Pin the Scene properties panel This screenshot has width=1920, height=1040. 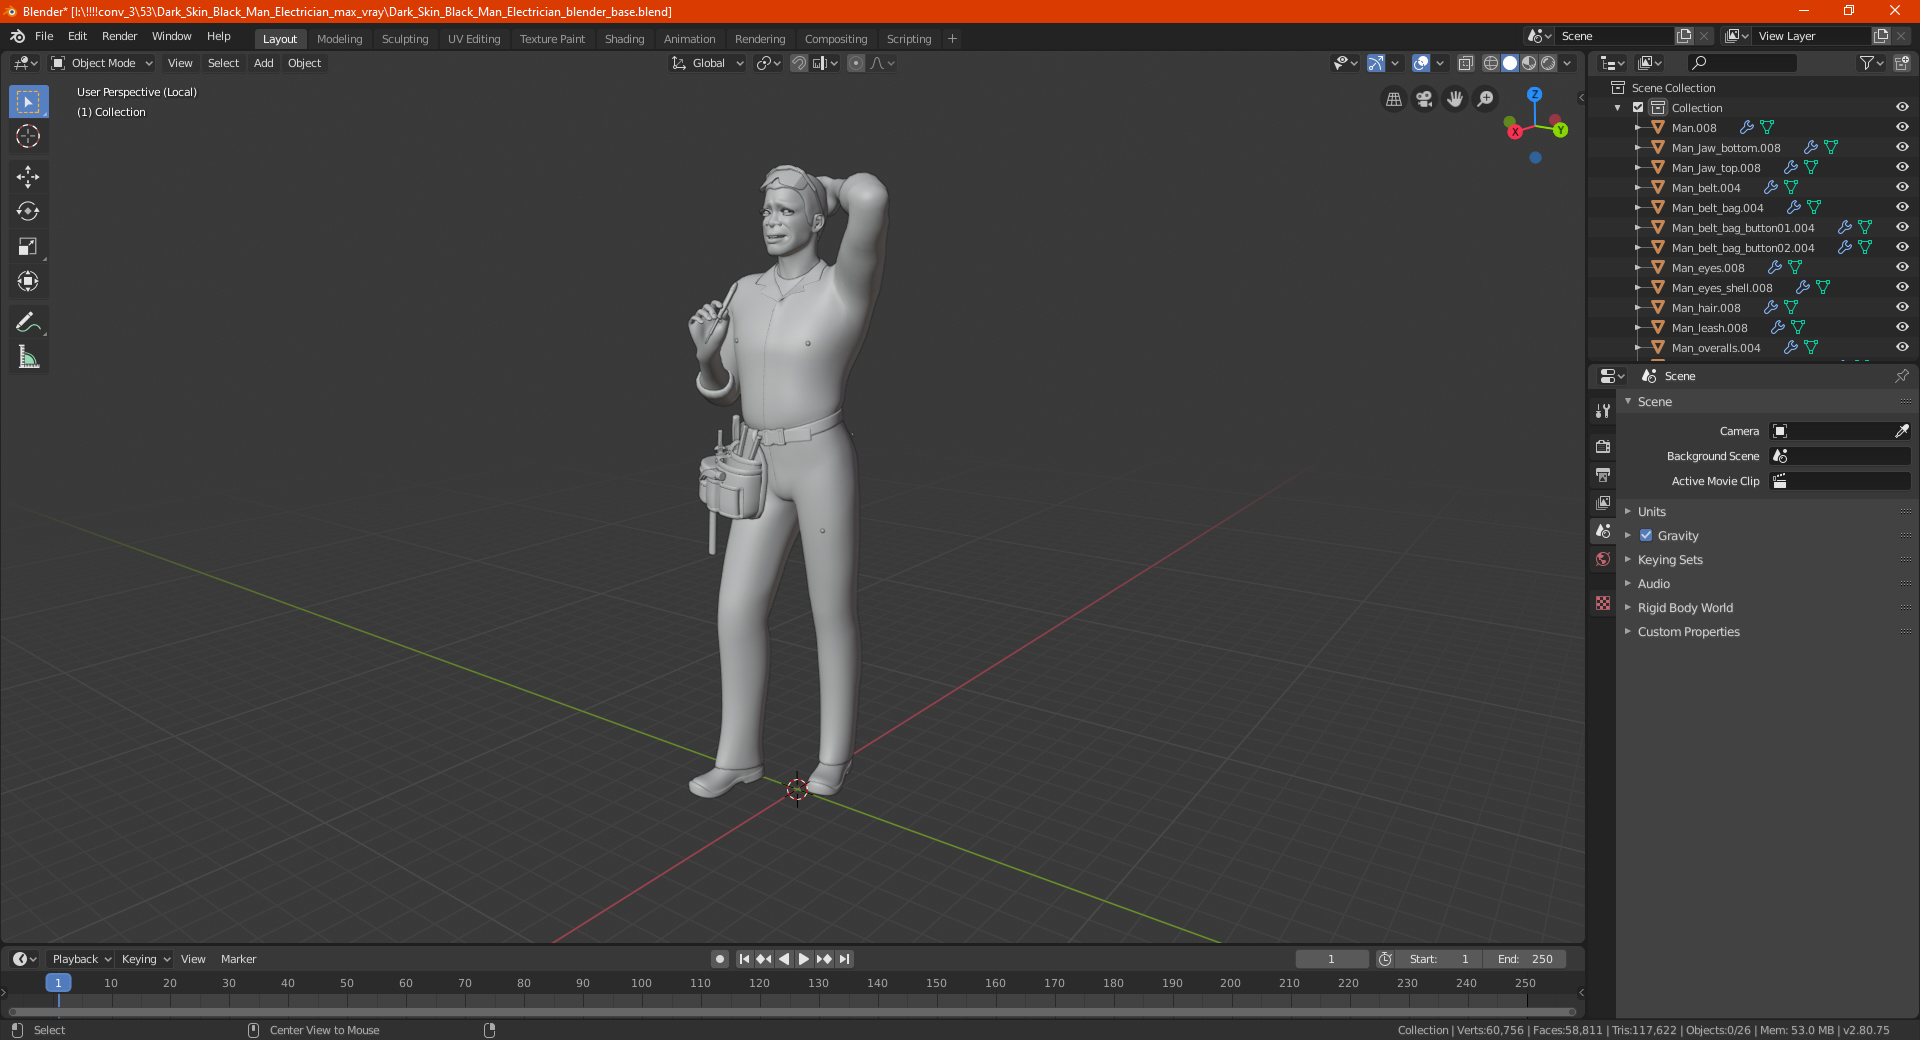tap(1902, 376)
